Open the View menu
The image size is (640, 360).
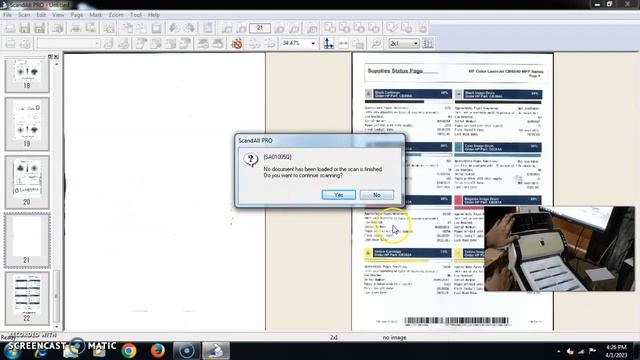click(x=58, y=15)
